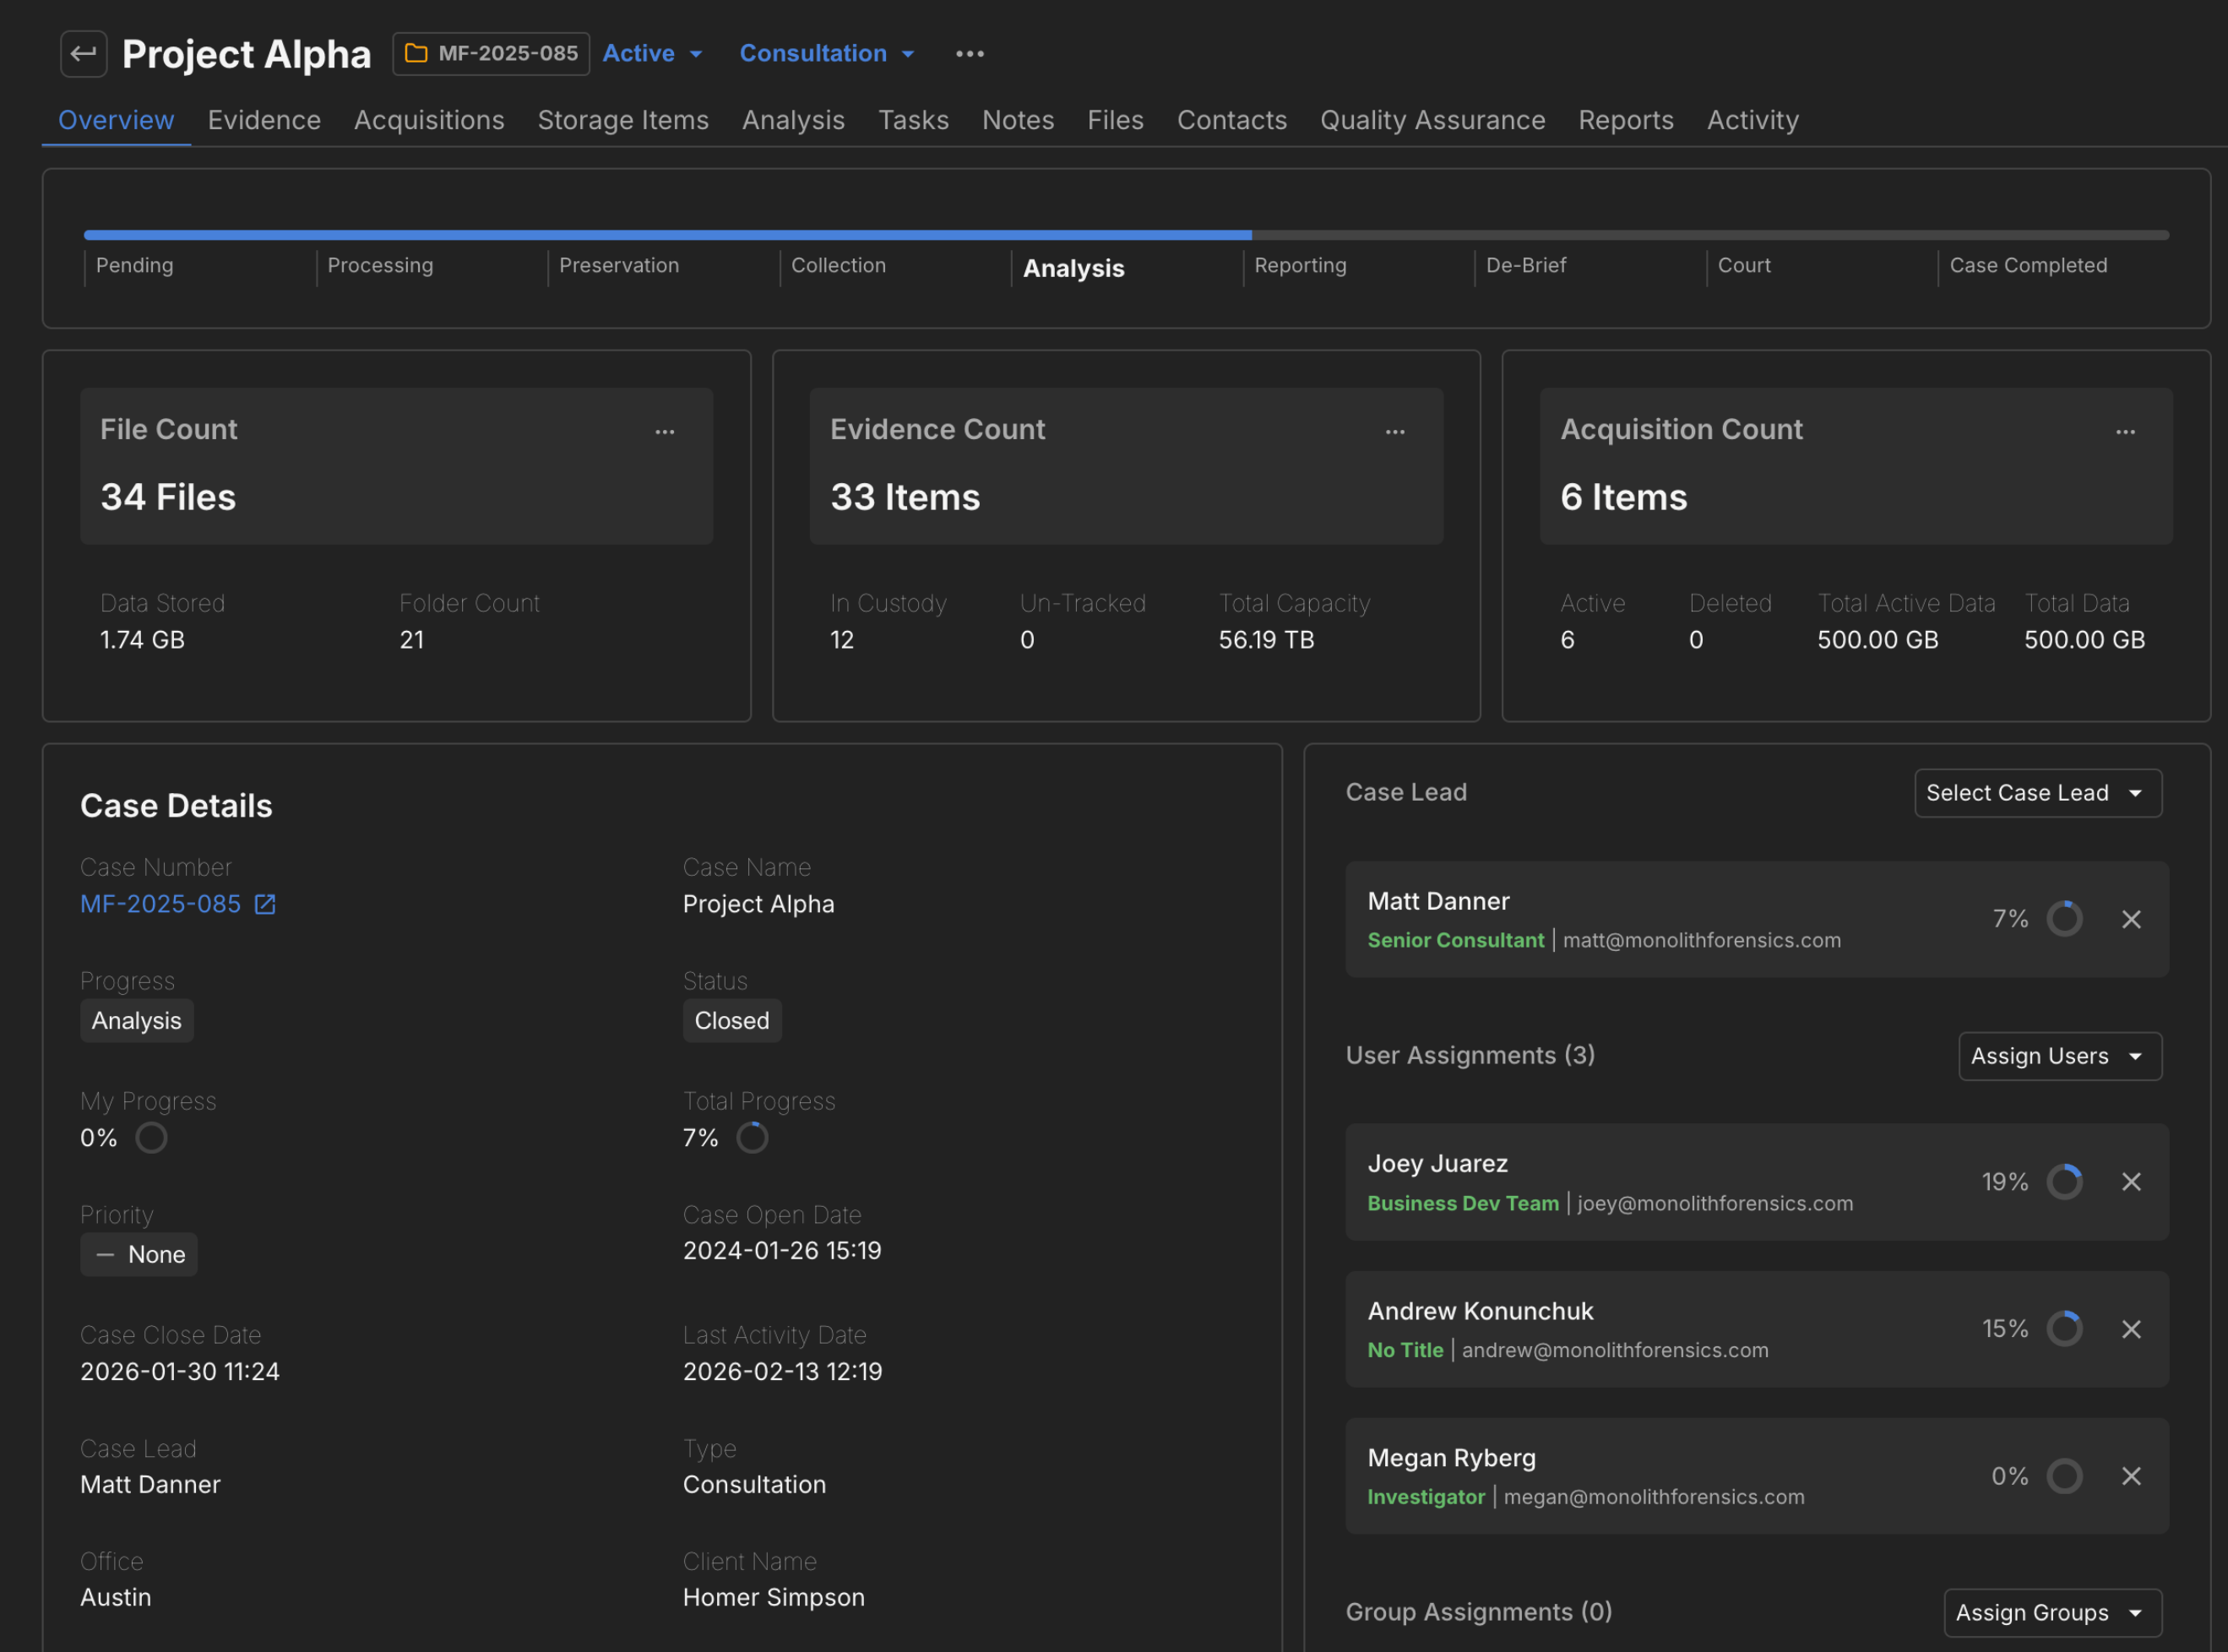Screen dimensions: 2228x1652
Task: Click the back arrow icon
Action: coord(83,53)
